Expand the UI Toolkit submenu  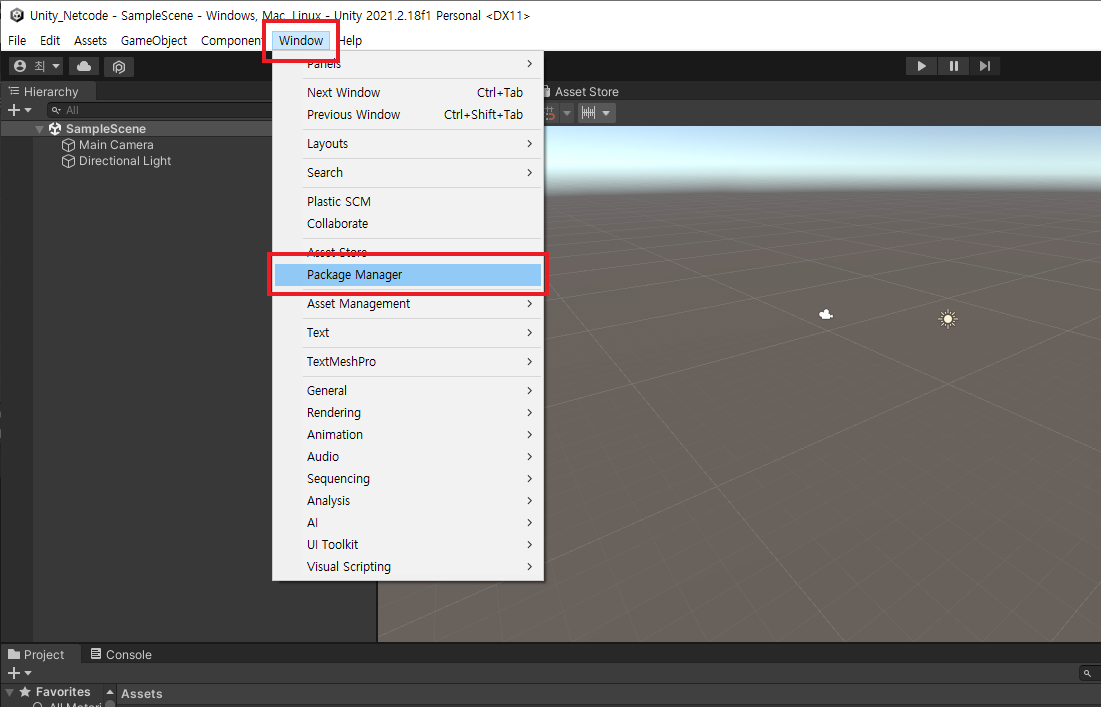[408, 544]
